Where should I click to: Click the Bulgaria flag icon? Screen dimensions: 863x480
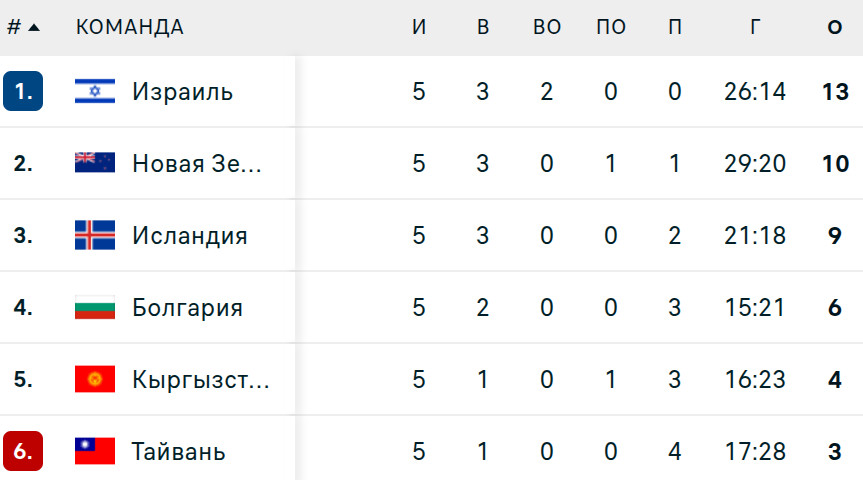point(95,308)
